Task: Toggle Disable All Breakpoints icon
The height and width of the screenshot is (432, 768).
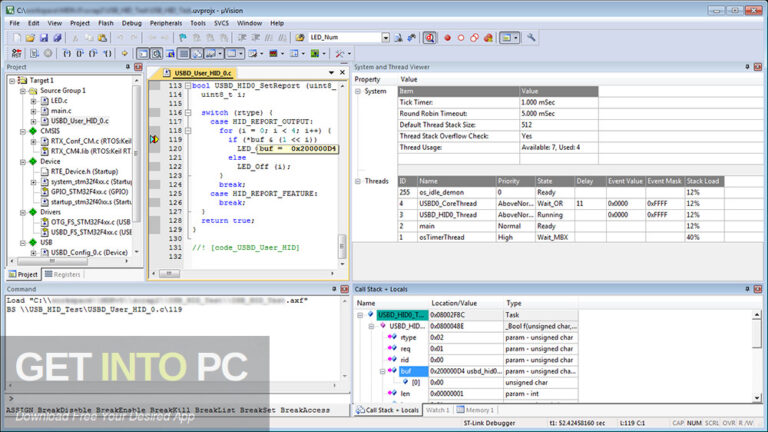Action: click(x=475, y=38)
